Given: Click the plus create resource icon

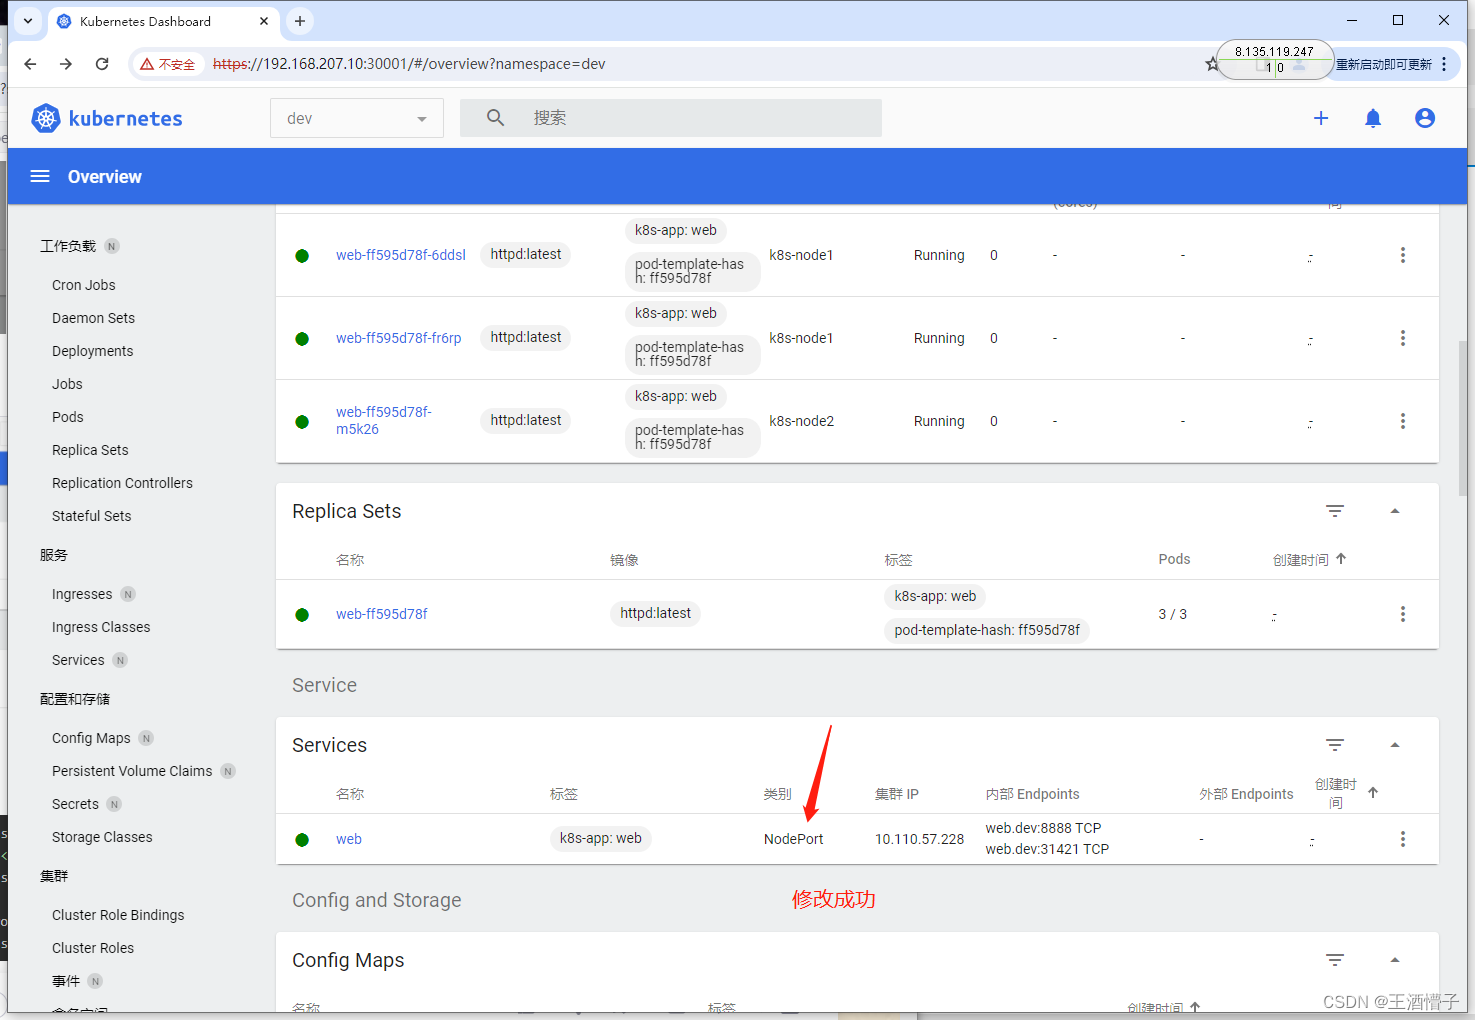Looking at the screenshot, I should tap(1321, 118).
